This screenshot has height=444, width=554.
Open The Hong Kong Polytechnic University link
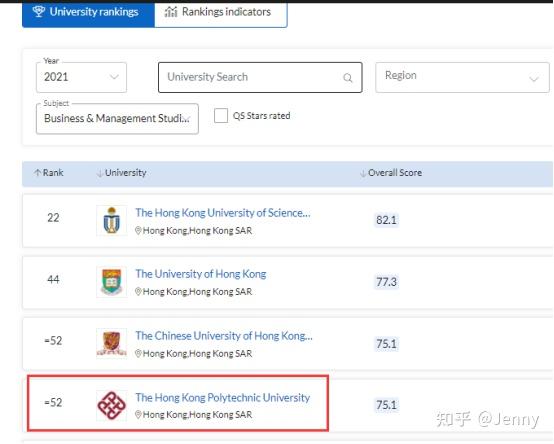point(223,398)
